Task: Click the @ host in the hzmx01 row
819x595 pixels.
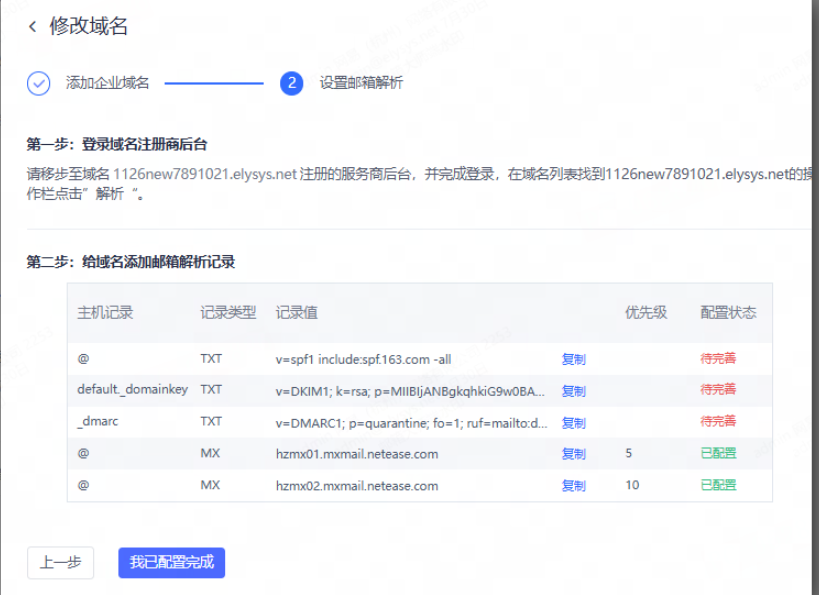Action: tap(84, 453)
